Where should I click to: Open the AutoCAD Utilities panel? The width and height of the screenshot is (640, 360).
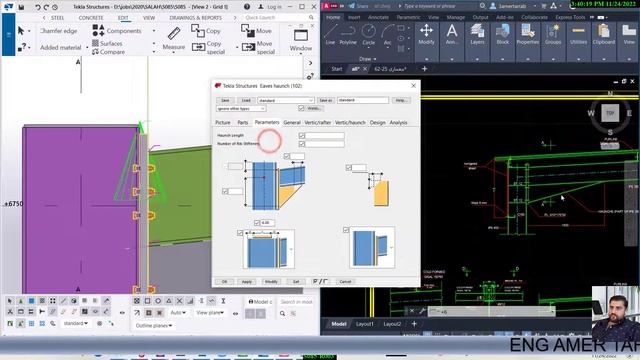[x=578, y=35]
